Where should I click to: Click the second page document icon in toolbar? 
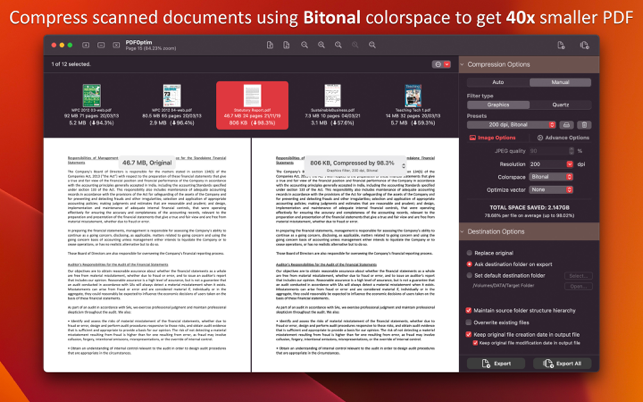(x=286, y=45)
